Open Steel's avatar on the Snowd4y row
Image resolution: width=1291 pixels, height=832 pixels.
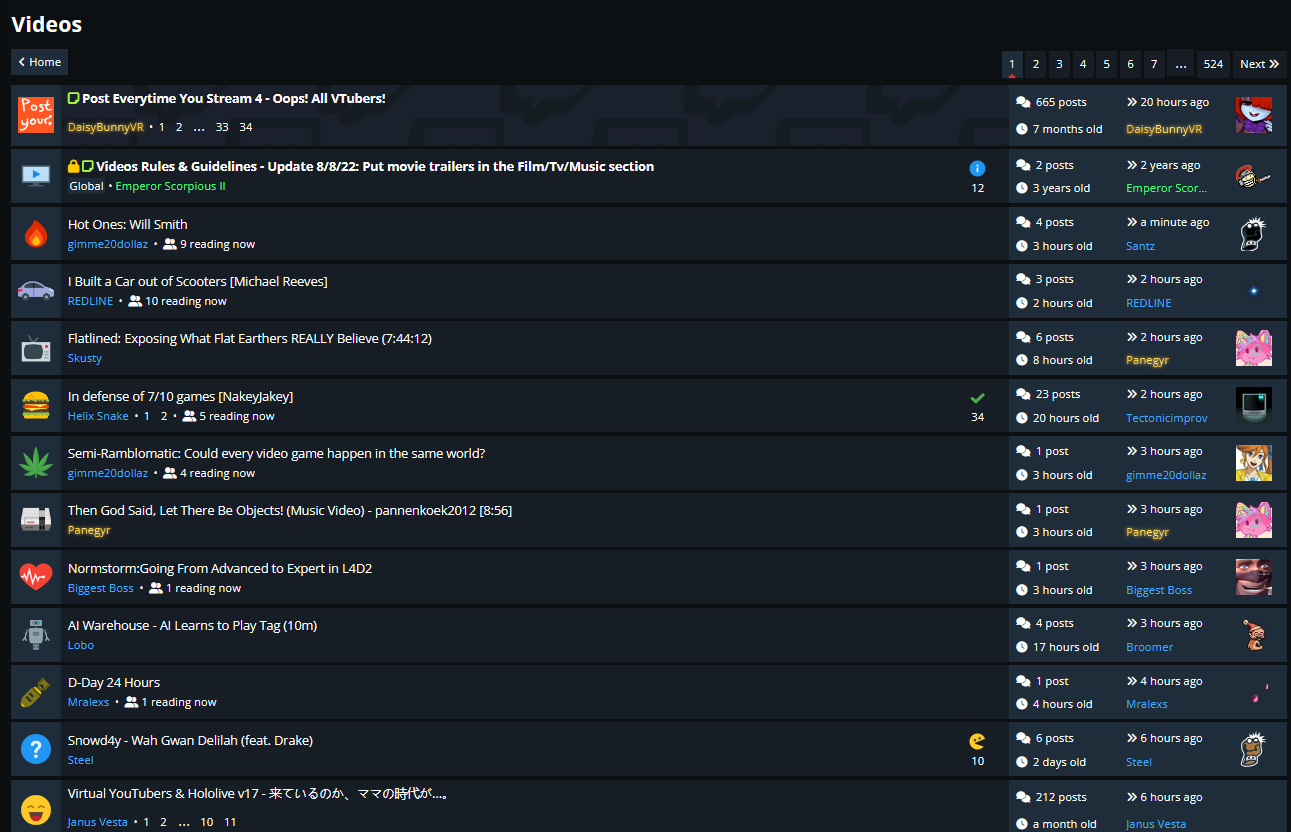[x=1254, y=750]
